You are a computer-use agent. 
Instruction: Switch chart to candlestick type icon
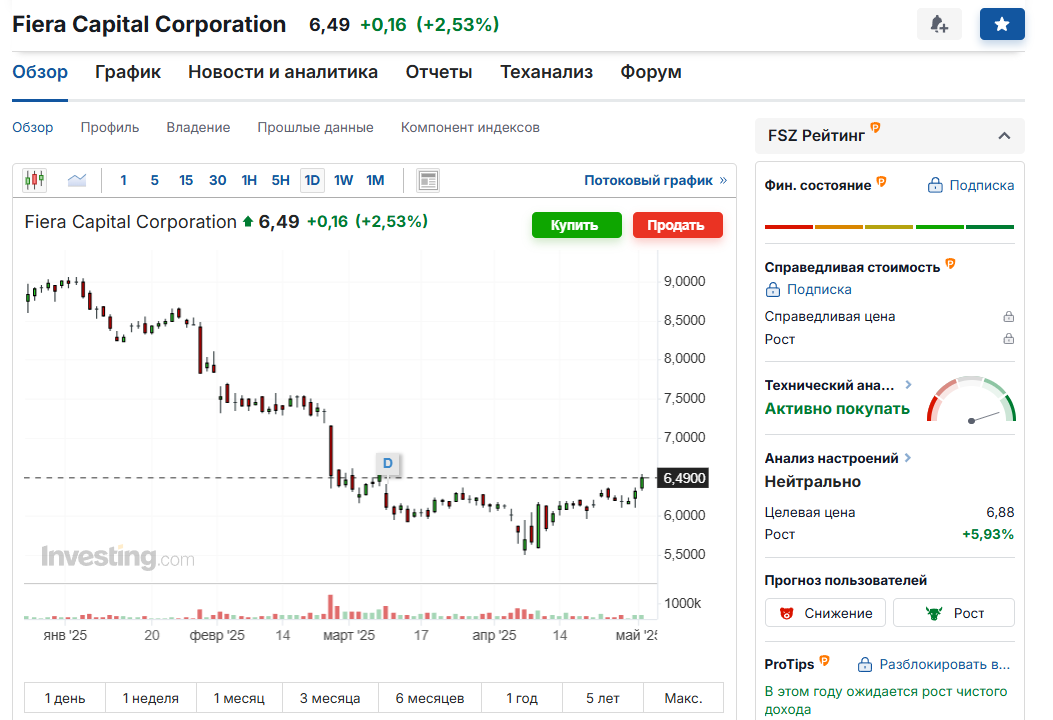34,180
